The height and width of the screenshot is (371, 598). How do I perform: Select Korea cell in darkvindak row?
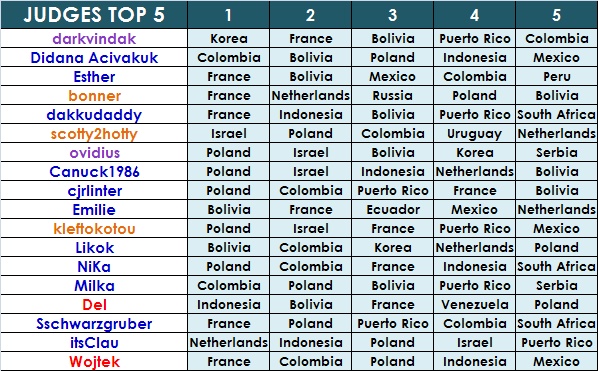(228, 39)
